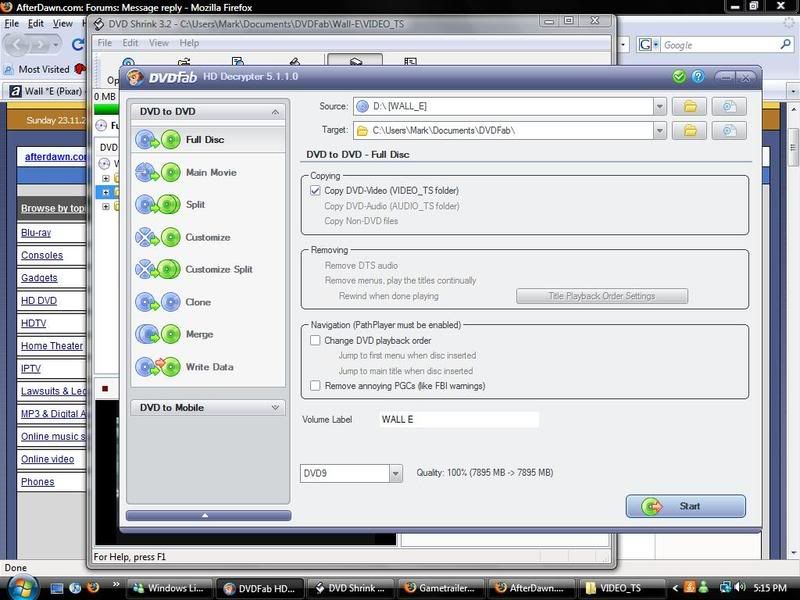The image size is (800, 600).
Task: Open the Phones topic link
Action: tap(38, 482)
